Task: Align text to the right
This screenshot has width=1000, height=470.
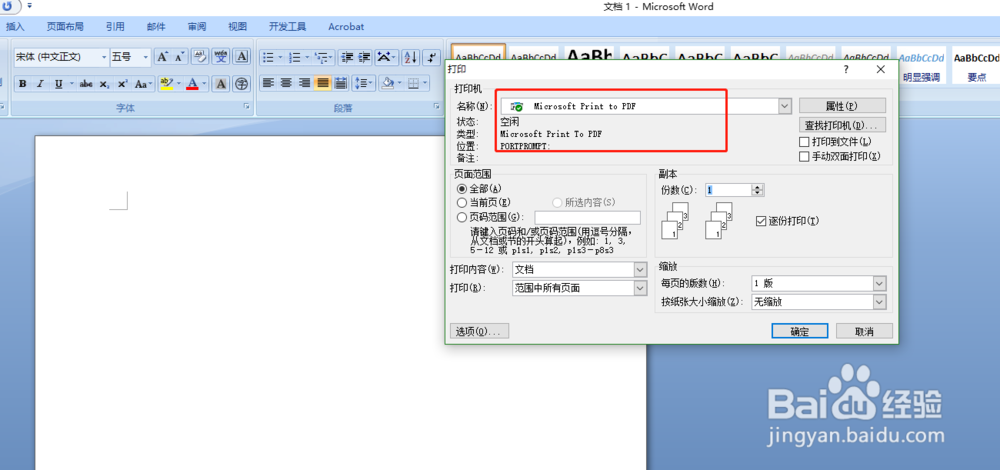Action: [305, 83]
